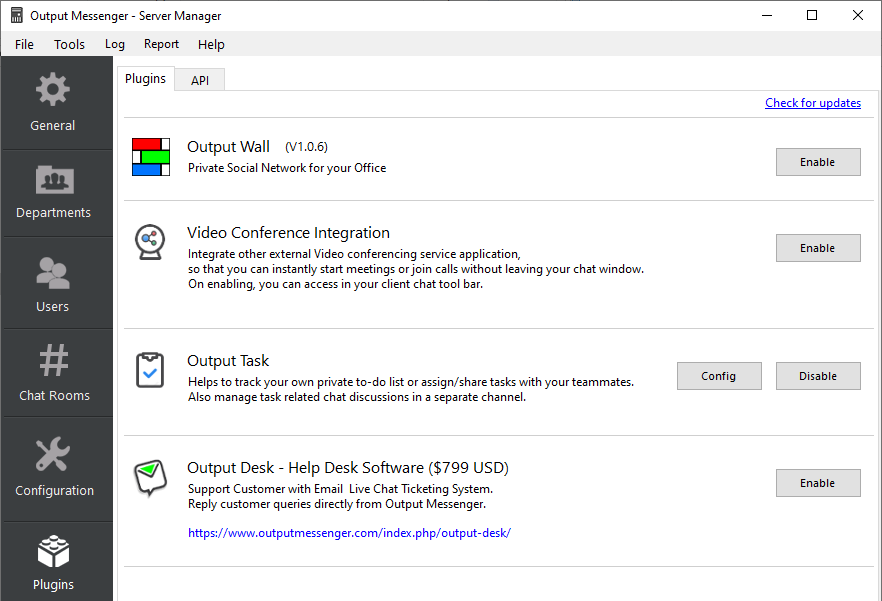Open the Report menu
882x601 pixels.
click(x=161, y=44)
